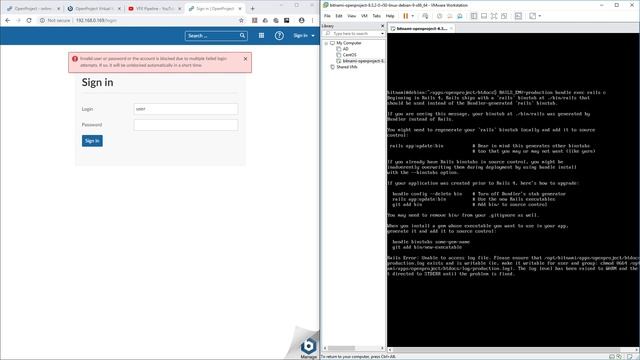Viewport: 640px width, 360px height.
Task: Open the Help menu in VMware
Action: pyautogui.click(x=390, y=16)
